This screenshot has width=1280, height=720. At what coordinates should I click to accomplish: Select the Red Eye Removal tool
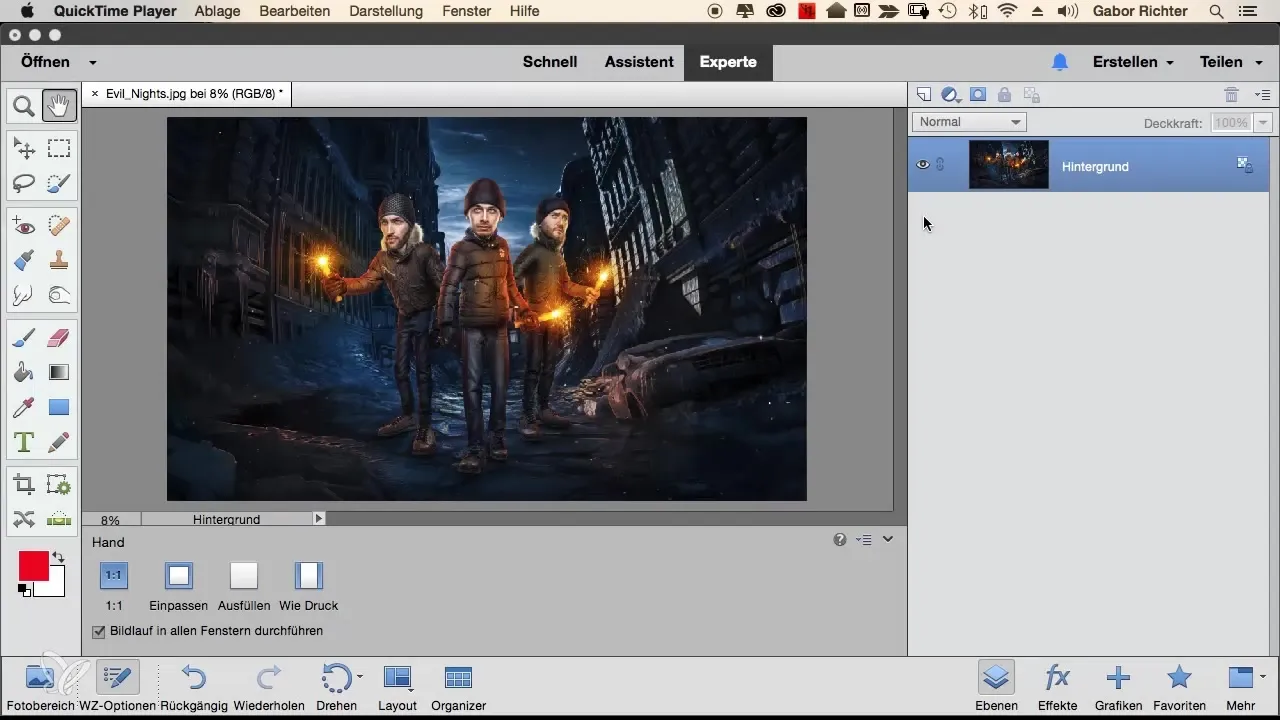[x=23, y=227]
